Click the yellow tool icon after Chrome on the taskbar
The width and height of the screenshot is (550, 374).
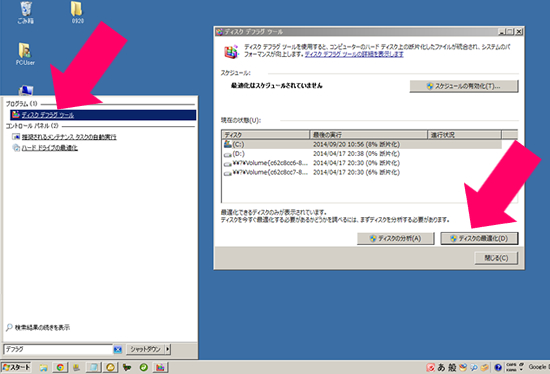(x=76, y=367)
